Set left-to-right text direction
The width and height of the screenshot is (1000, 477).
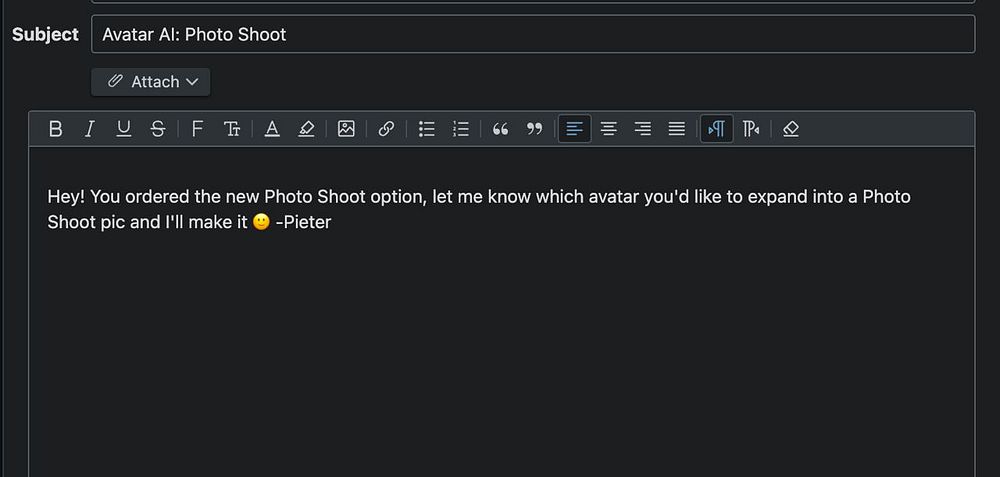click(x=717, y=129)
